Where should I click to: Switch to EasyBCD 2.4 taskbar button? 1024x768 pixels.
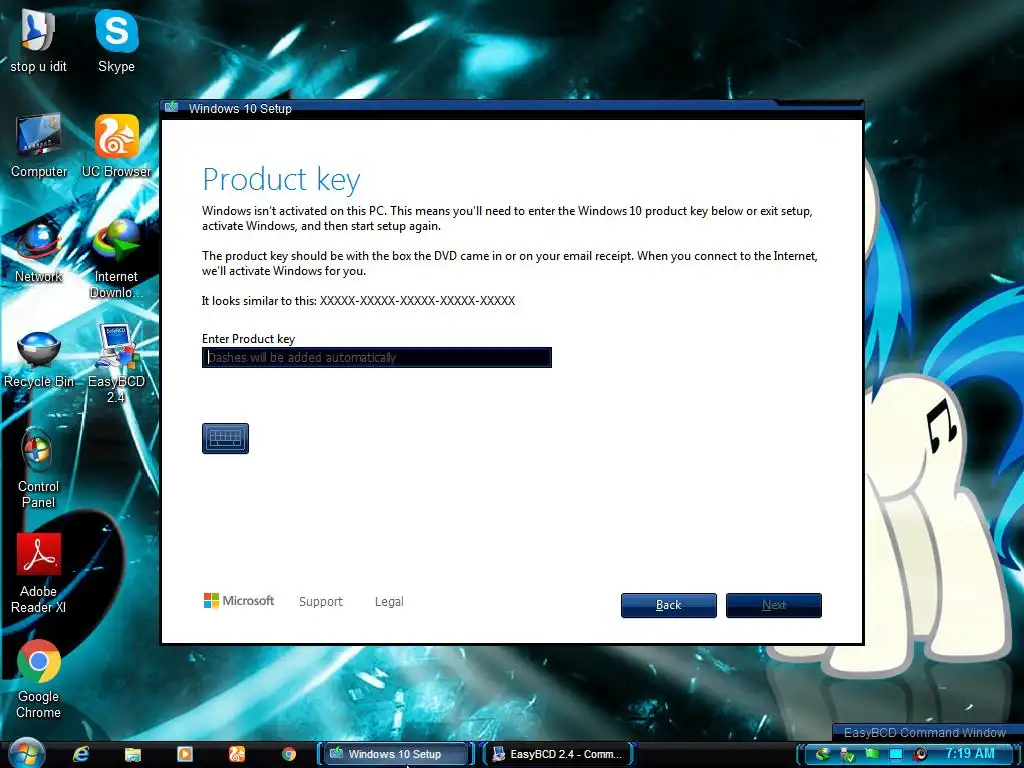click(x=559, y=754)
